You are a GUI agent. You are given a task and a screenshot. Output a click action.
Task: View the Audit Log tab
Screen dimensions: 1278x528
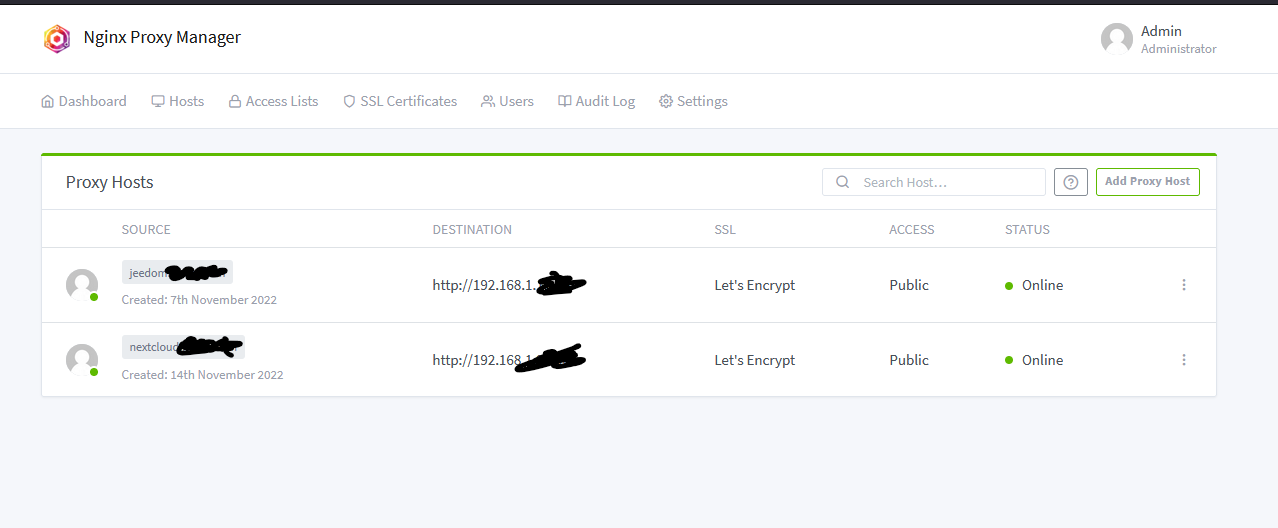coord(596,101)
